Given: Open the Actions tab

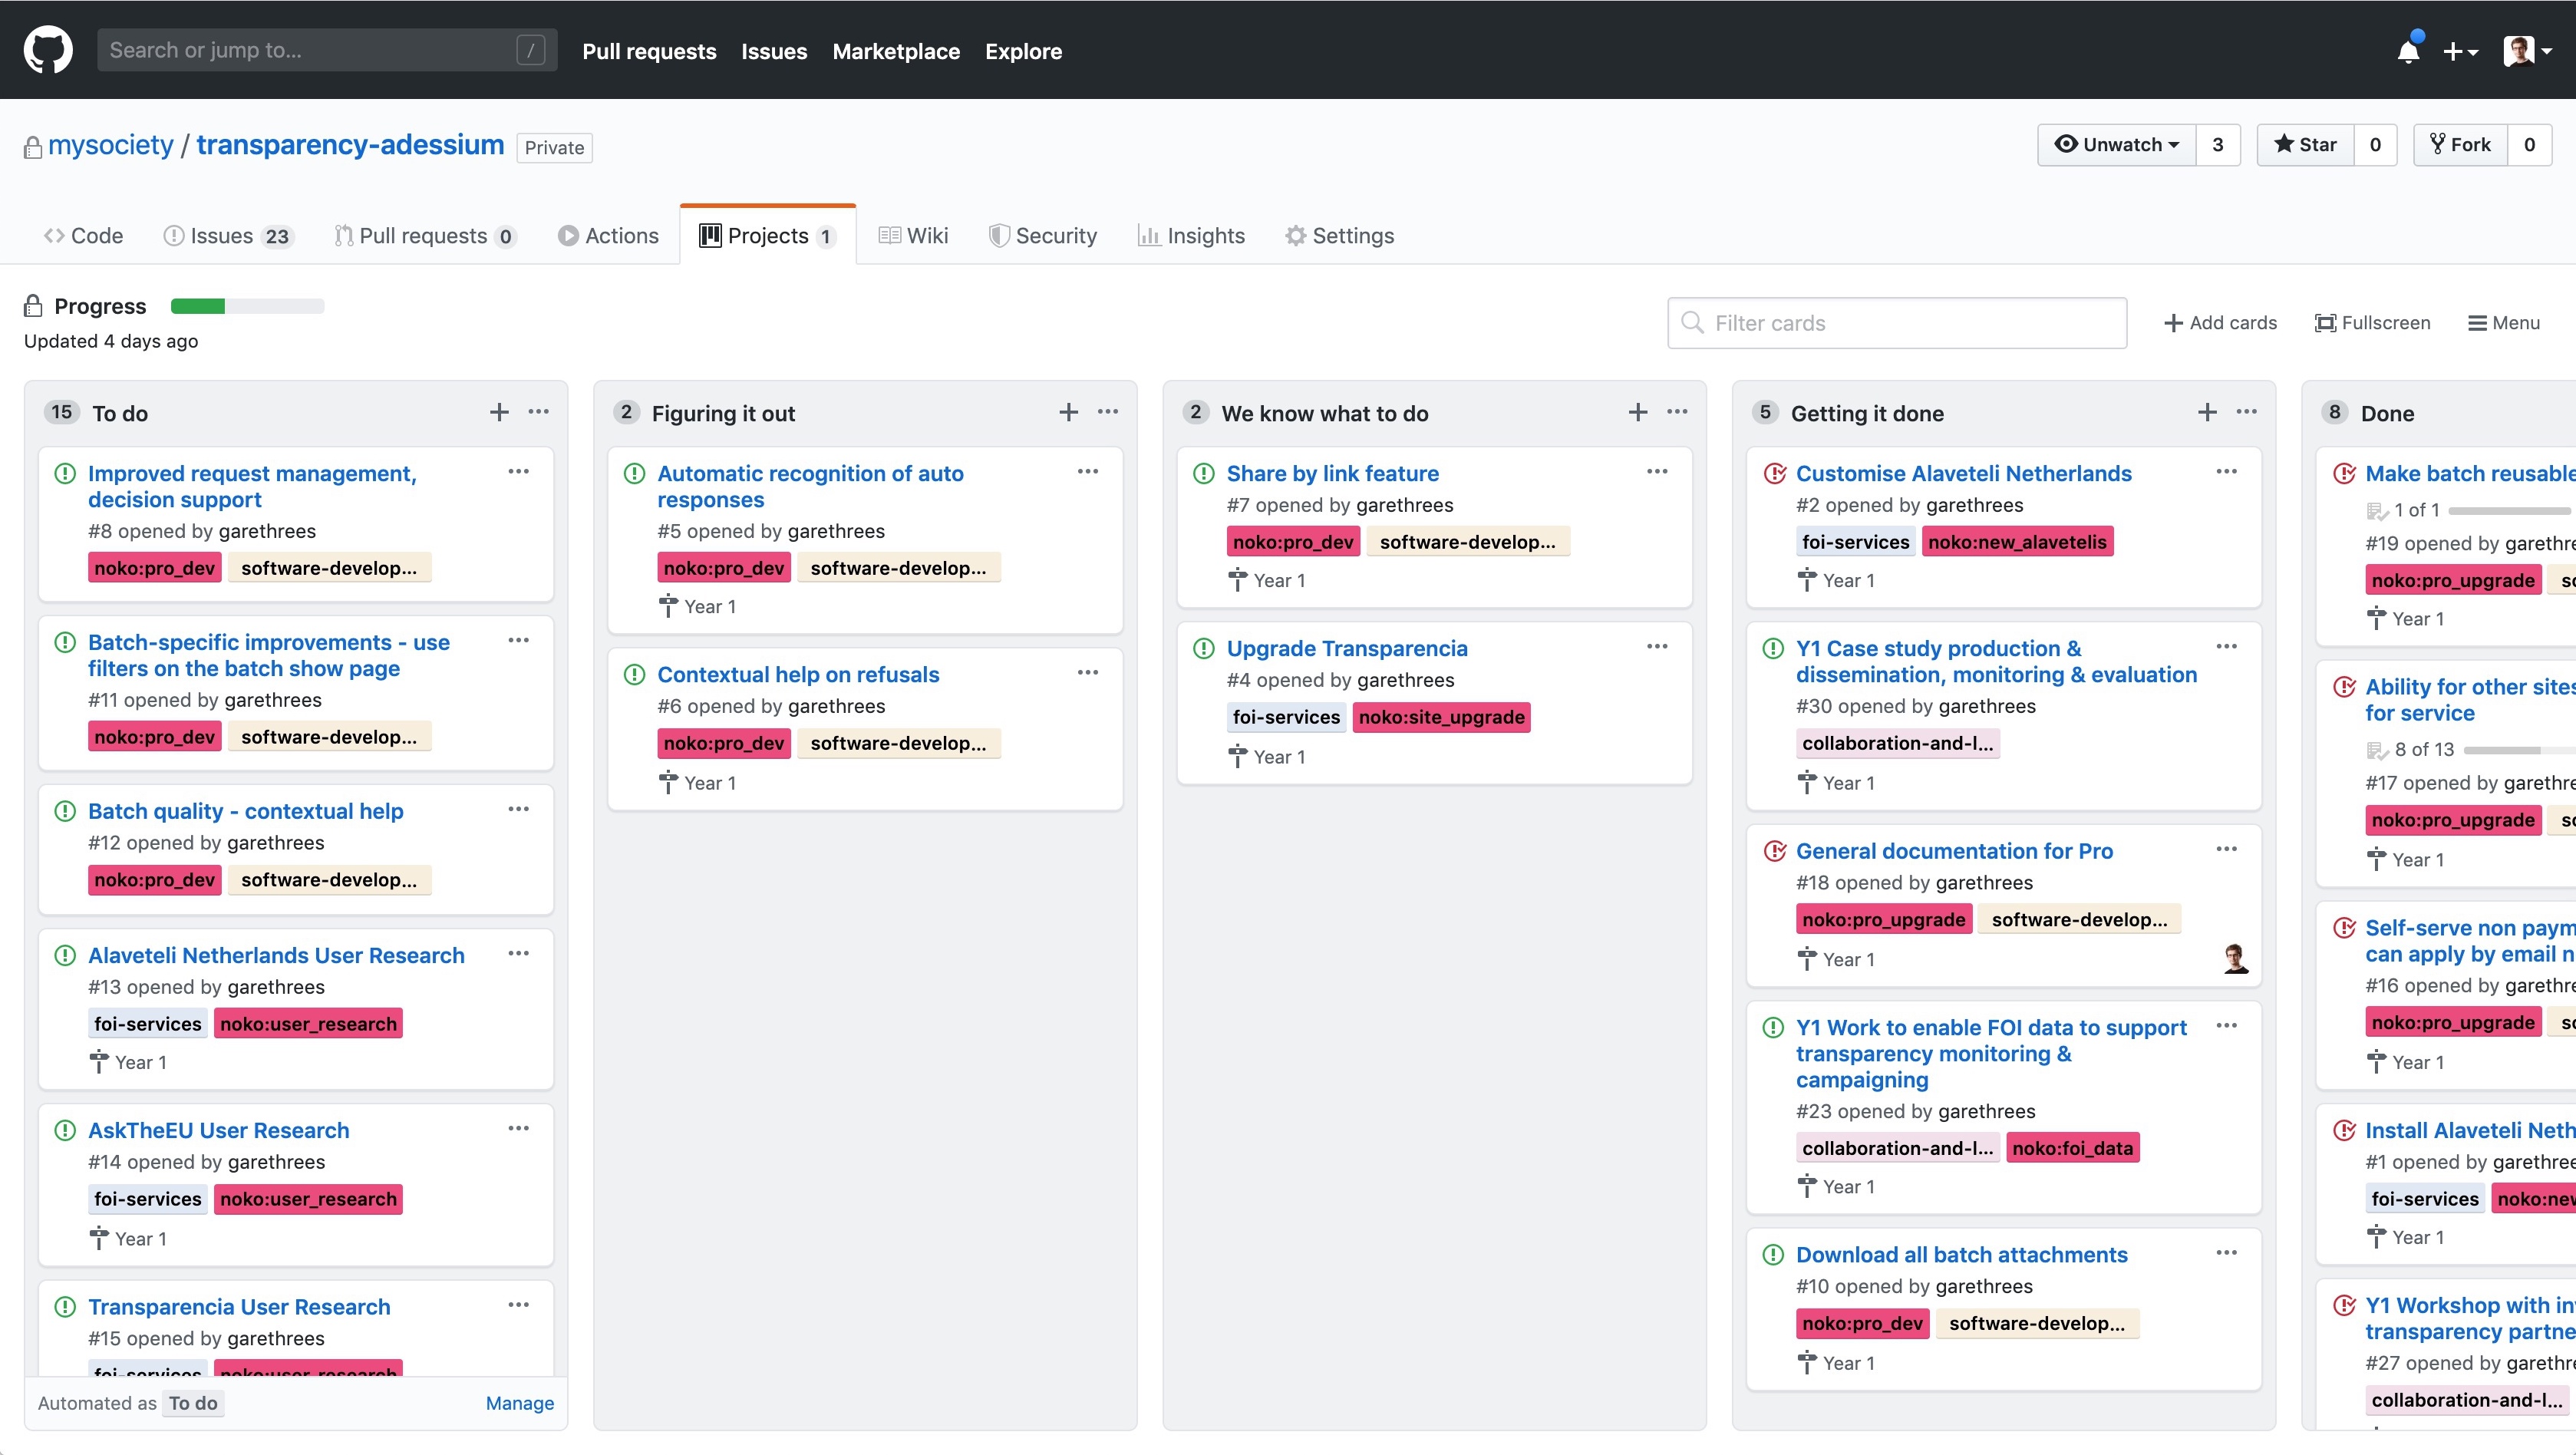Looking at the screenshot, I should point(608,236).
